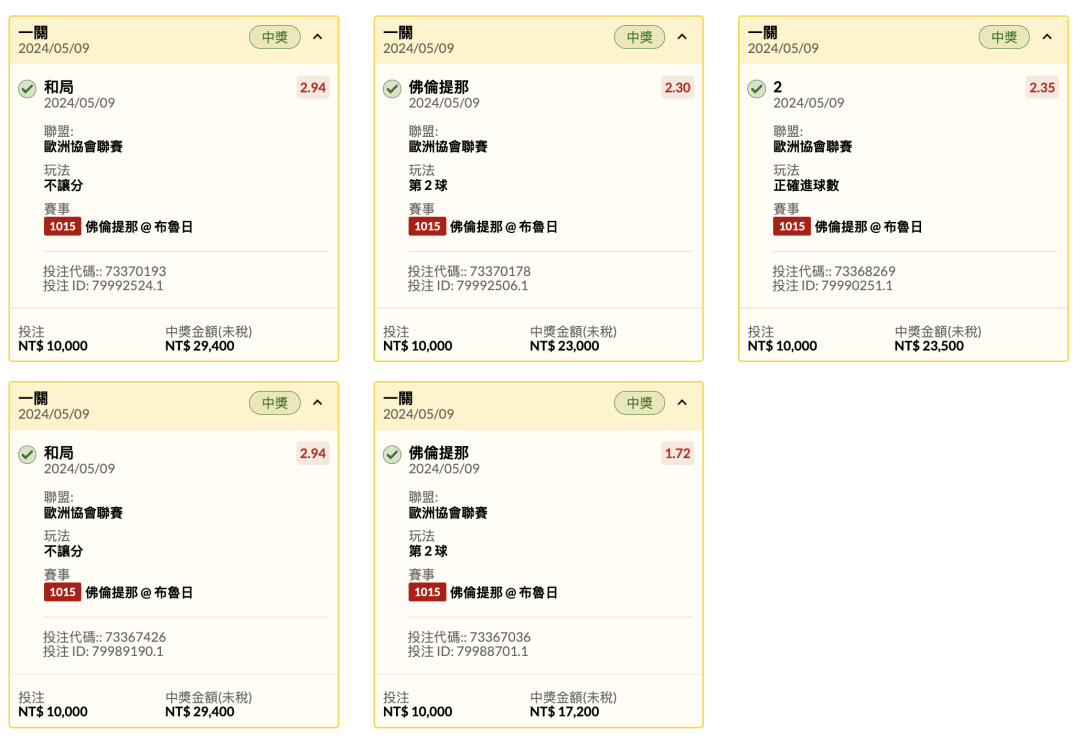
Task: Click green checkmark beside 佛倫提那 odds 2.30
Action: point(392,89)
